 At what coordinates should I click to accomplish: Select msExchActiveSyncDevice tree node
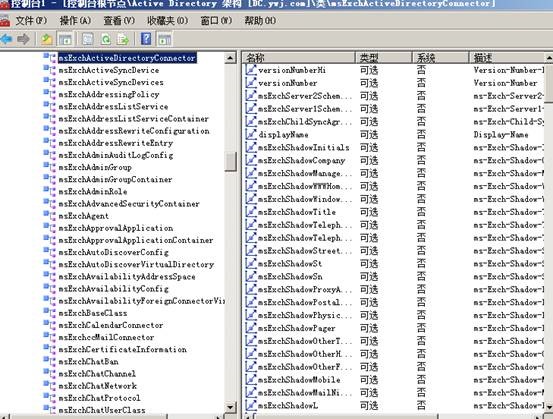[109, 70]
